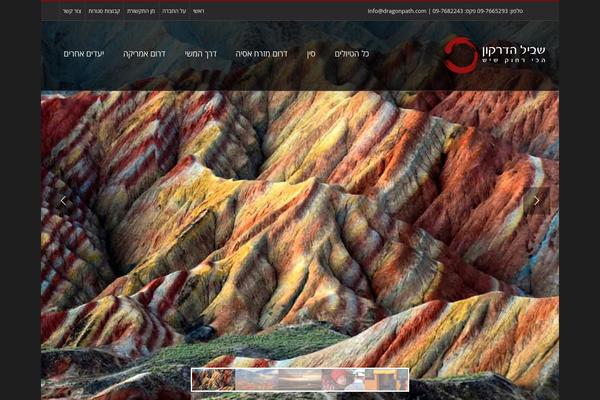Open the צור קשר link

click(72, 11)
